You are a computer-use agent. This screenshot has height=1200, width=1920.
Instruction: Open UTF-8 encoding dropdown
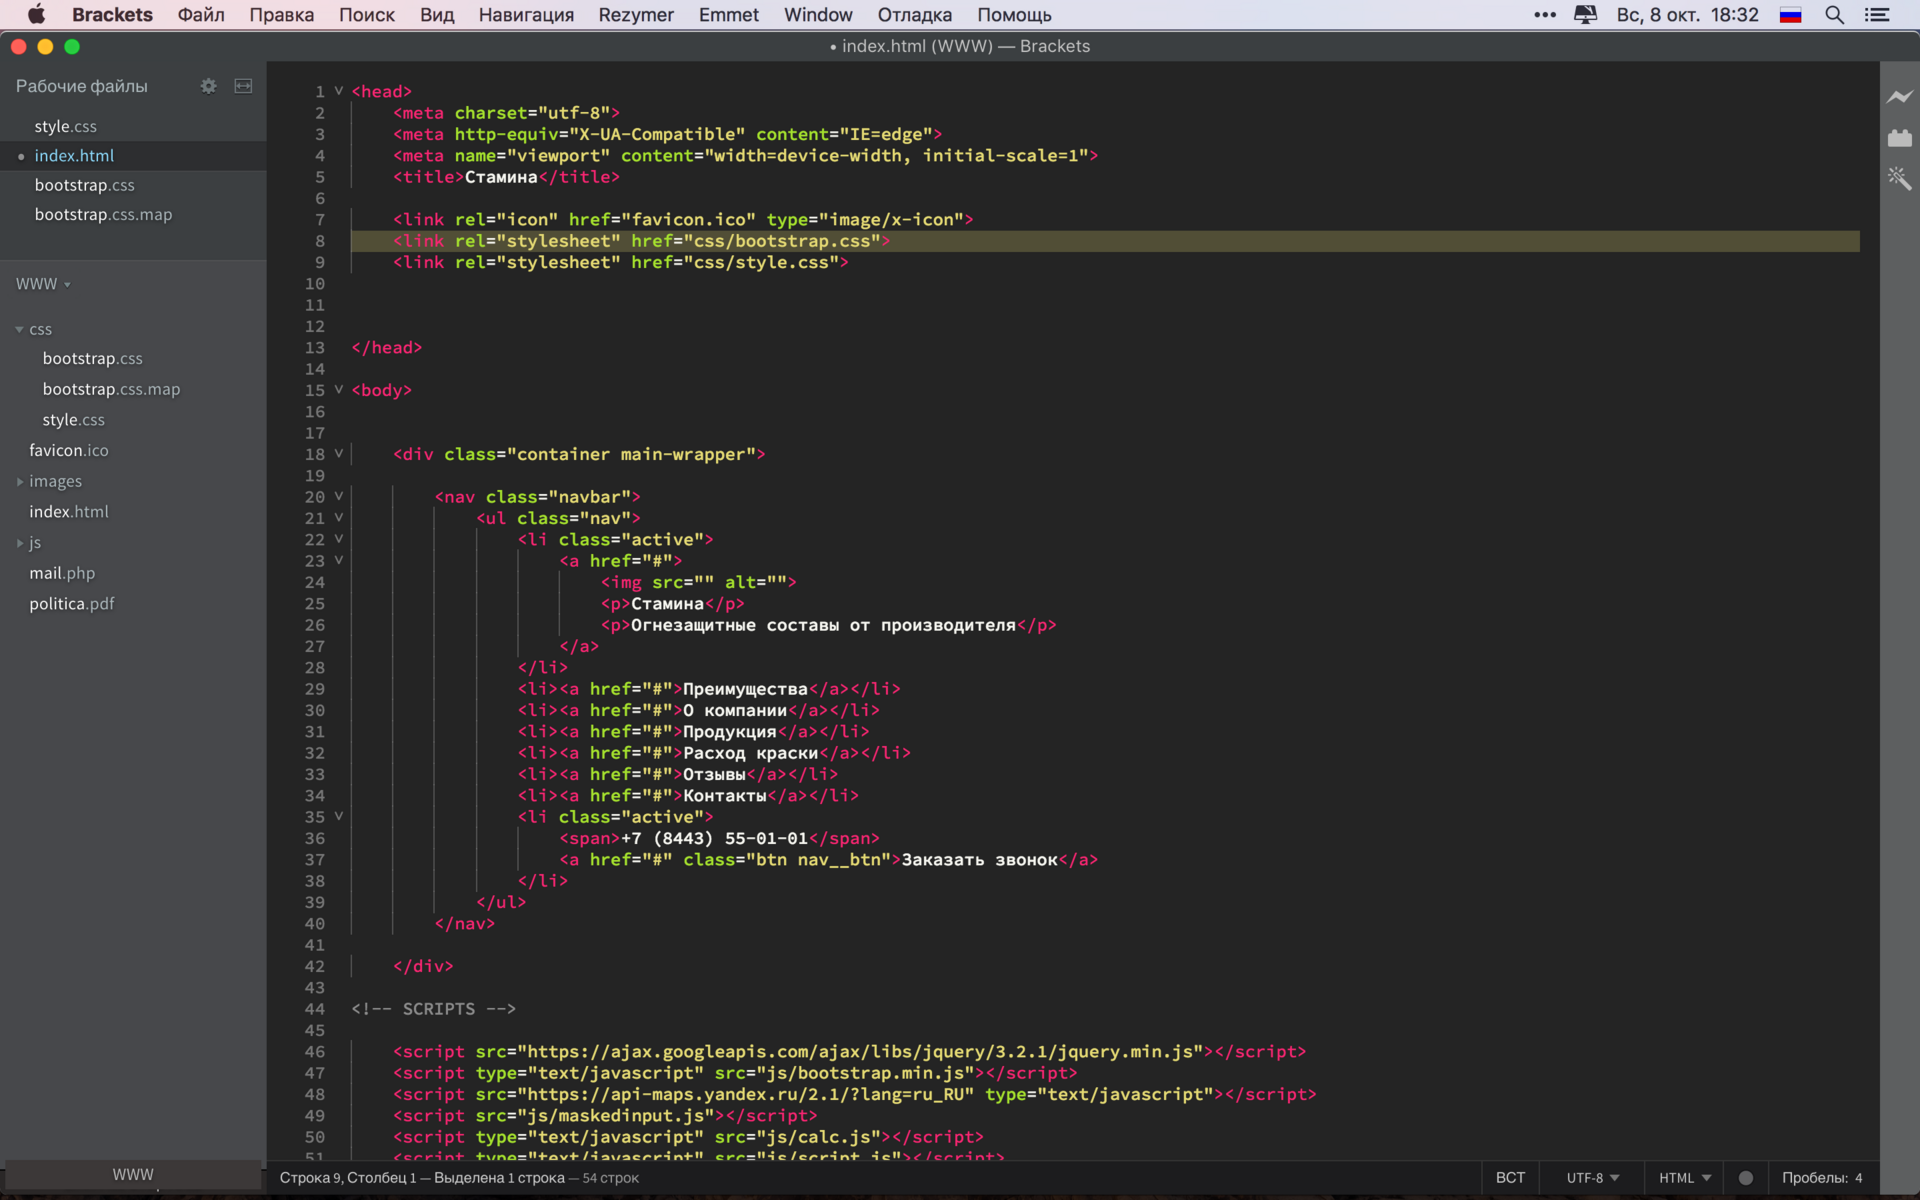(1592, 1178)
